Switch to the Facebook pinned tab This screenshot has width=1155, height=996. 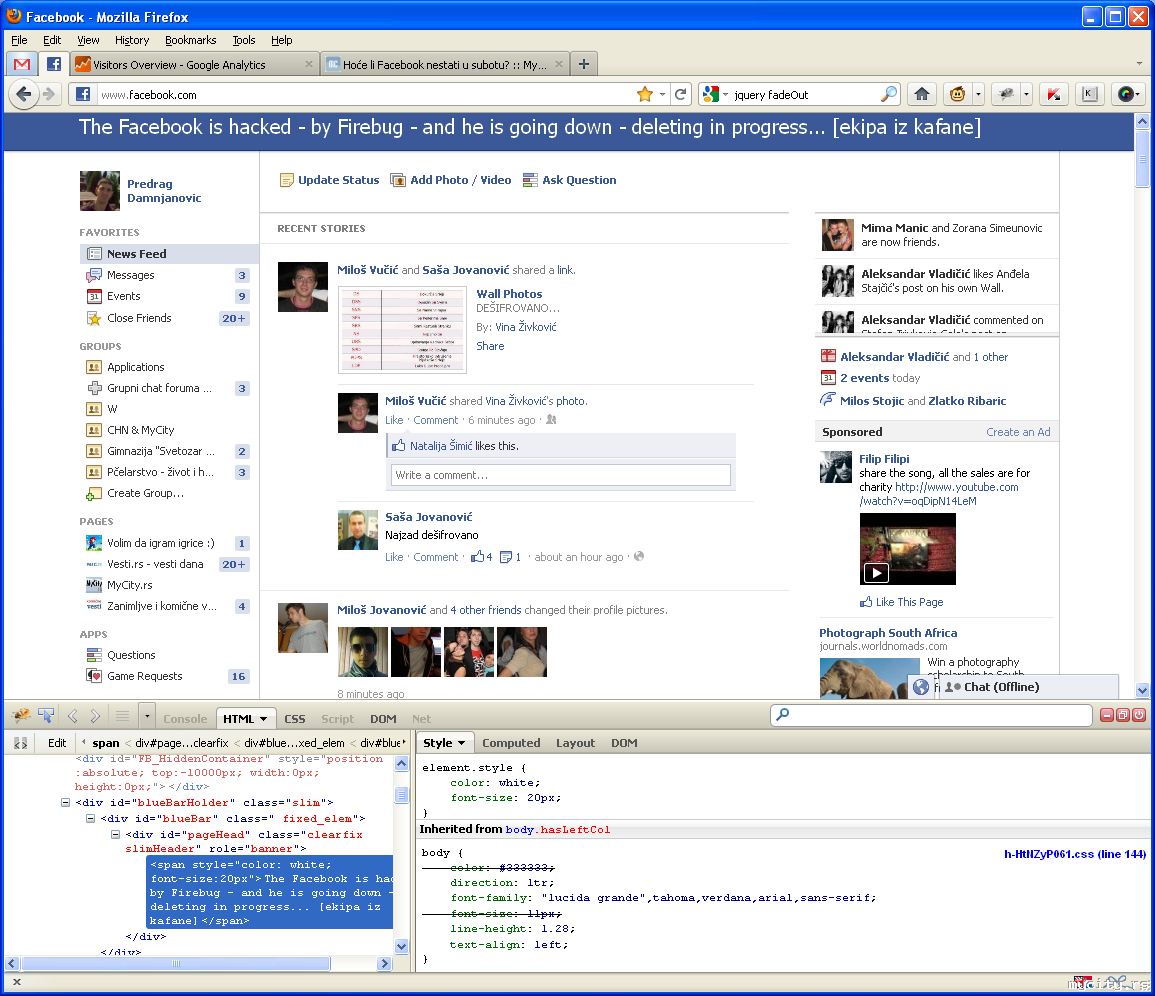[x=54, y=64]
